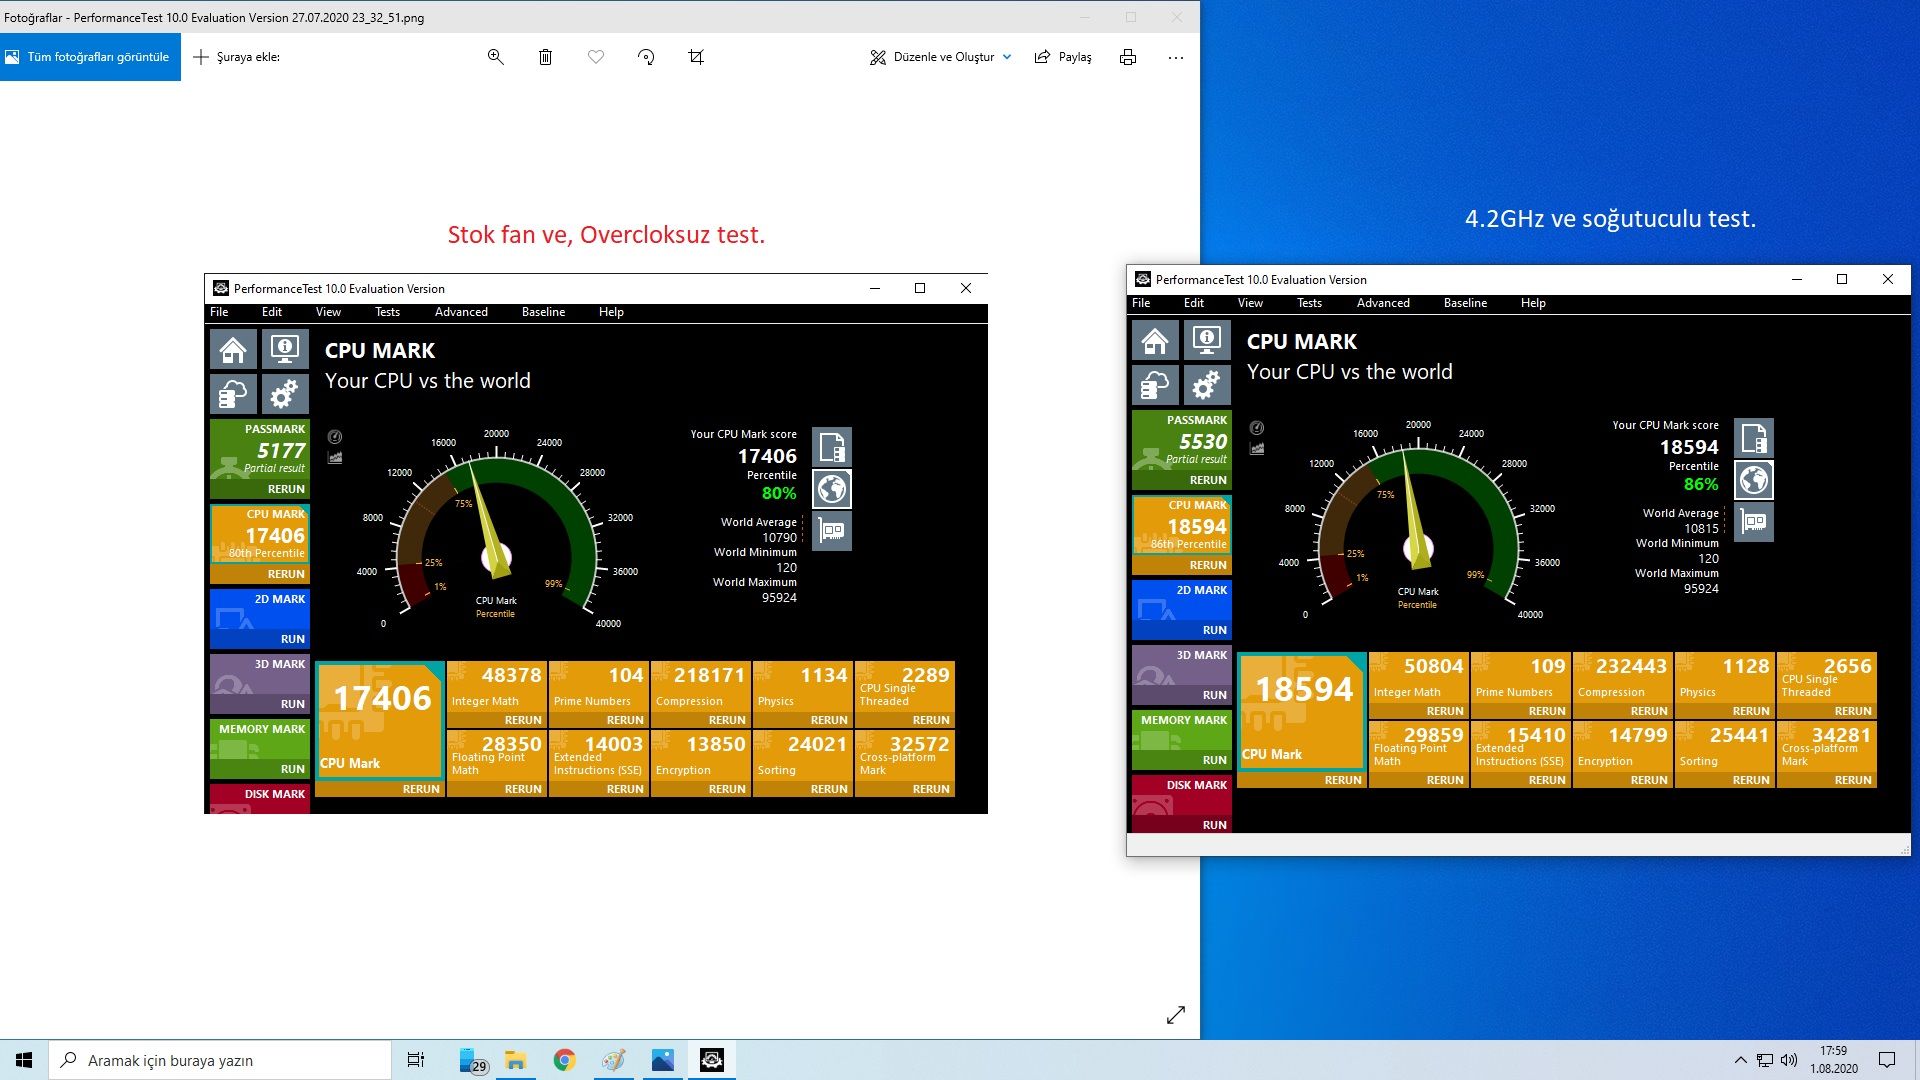The height and width of the screenshot is (1080, 1920).
Task: Select the crop tool icon
Action: coord(696,57)
